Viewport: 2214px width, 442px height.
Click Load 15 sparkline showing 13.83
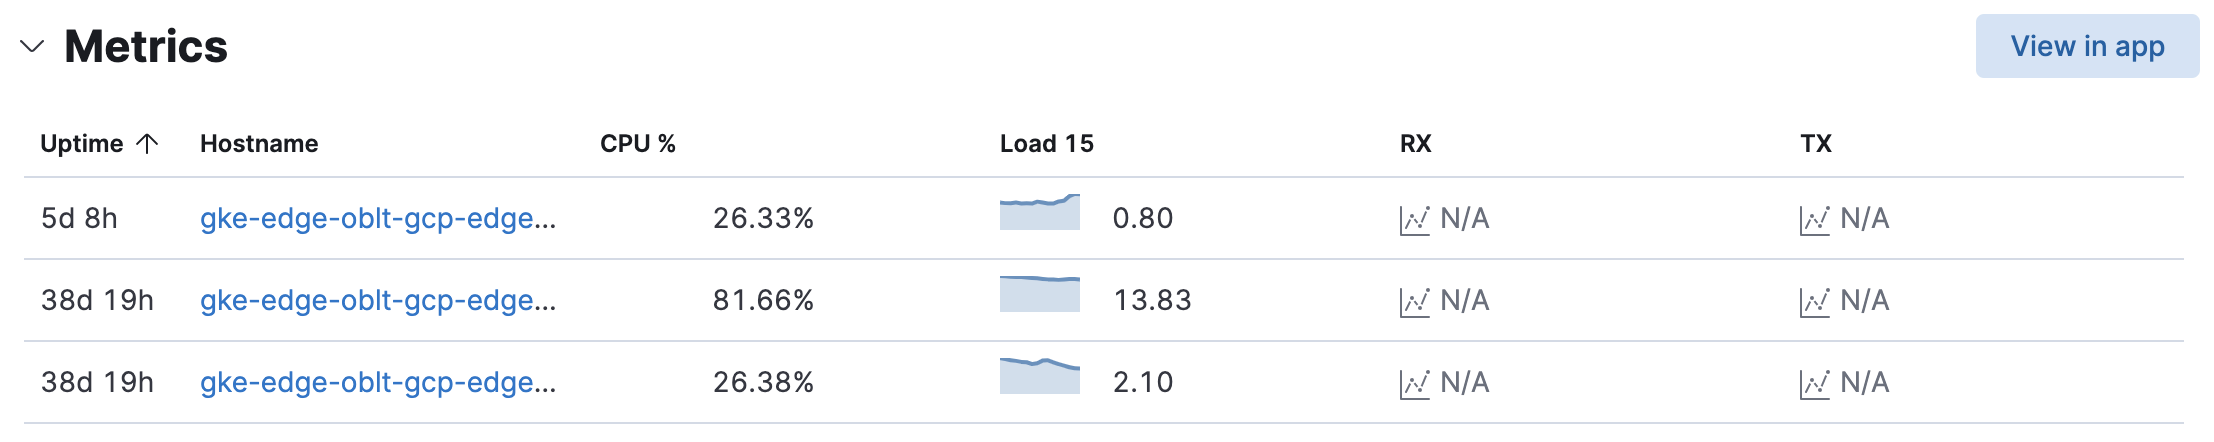point(1040,294)
